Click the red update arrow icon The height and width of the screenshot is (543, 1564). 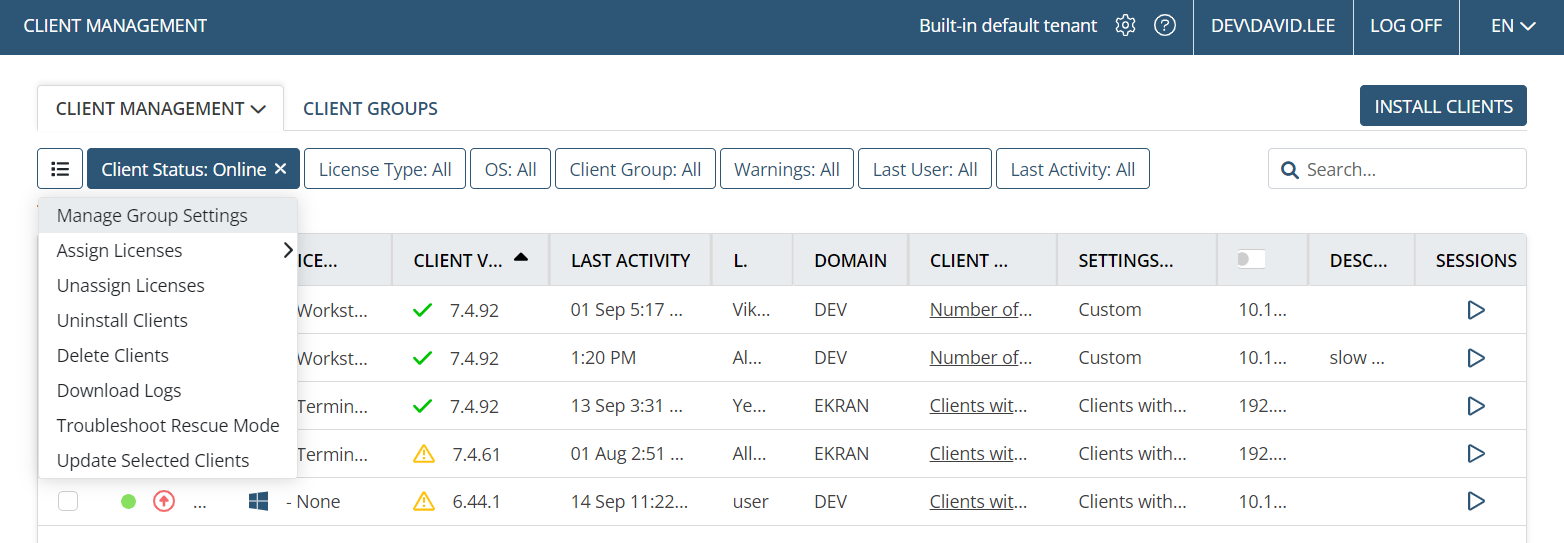[x=163, y=501]
